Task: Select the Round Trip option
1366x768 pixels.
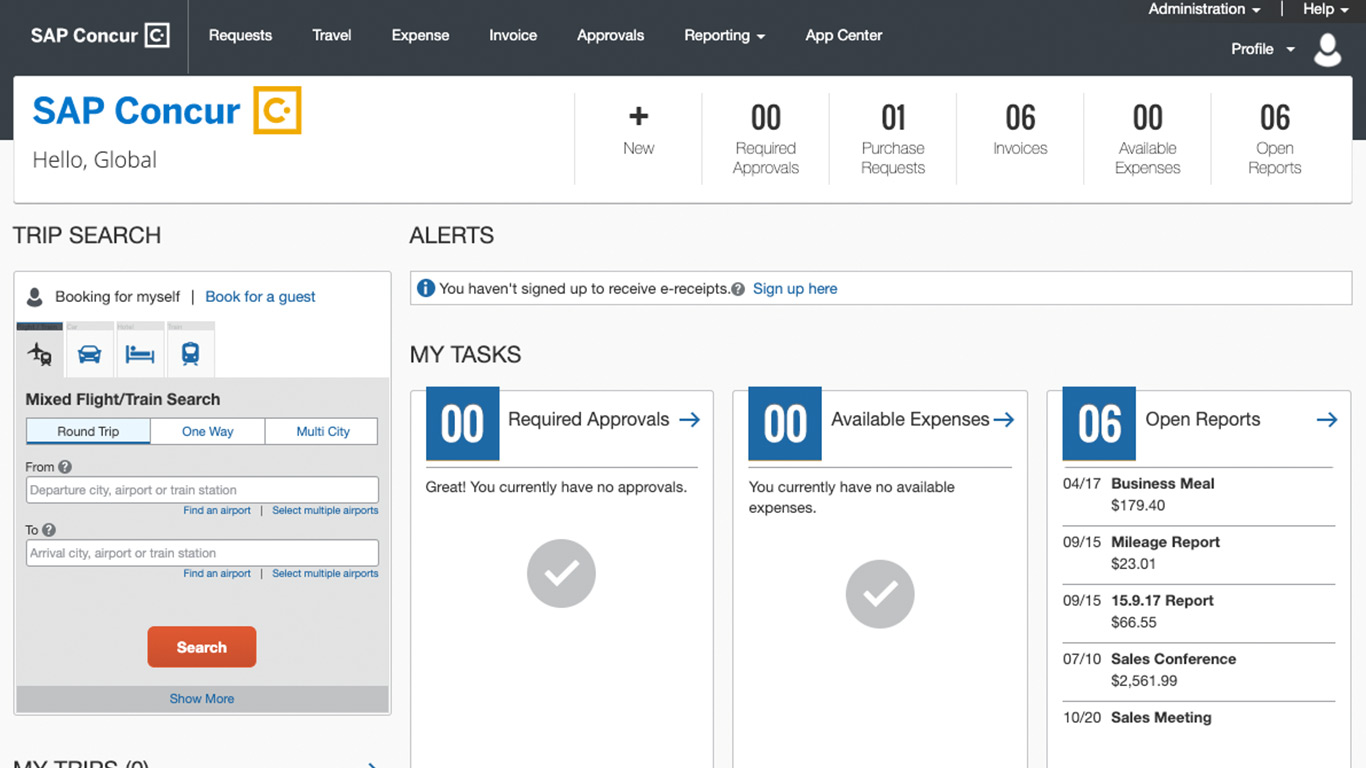Action: coord(88,431)
